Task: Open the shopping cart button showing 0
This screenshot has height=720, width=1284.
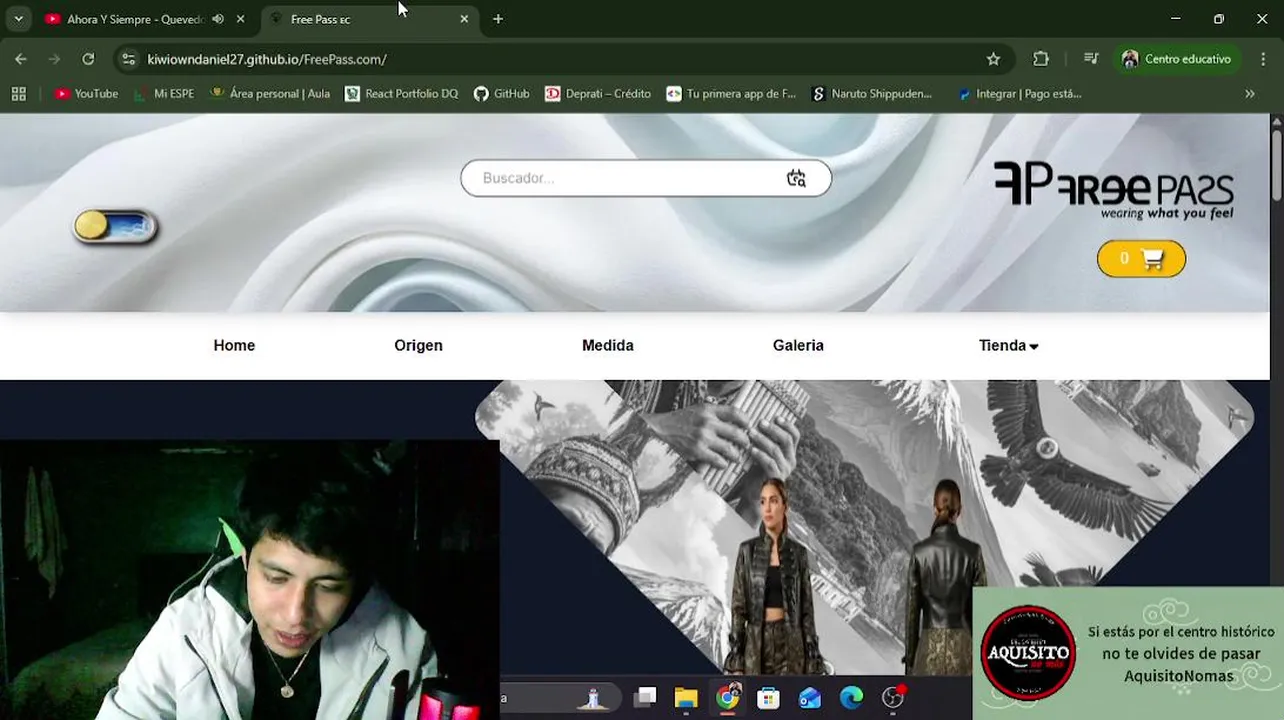Action: pyautogui.click(x=1141, y=259)
